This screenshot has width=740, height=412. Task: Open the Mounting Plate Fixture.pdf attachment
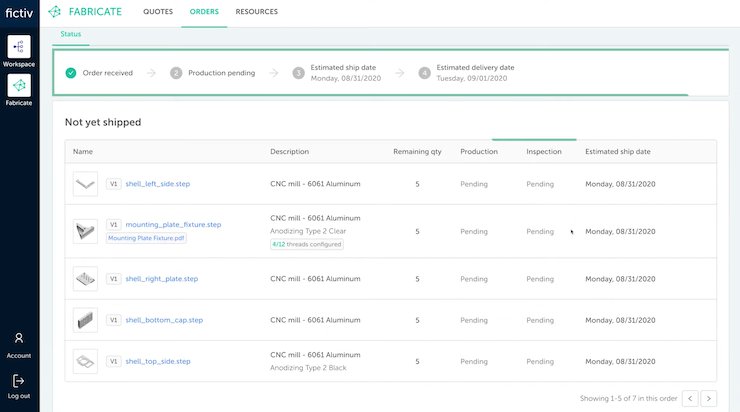[x=146, y=238]
